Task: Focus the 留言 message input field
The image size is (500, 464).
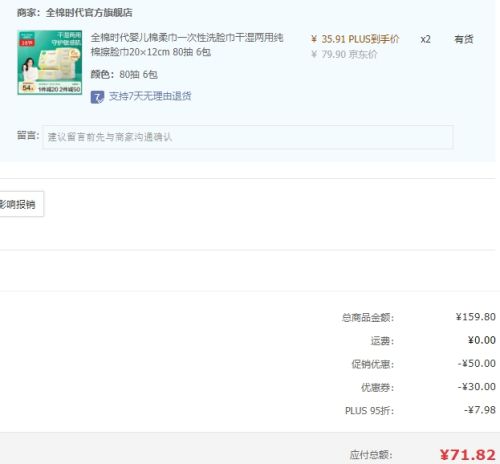Action: 248,137
